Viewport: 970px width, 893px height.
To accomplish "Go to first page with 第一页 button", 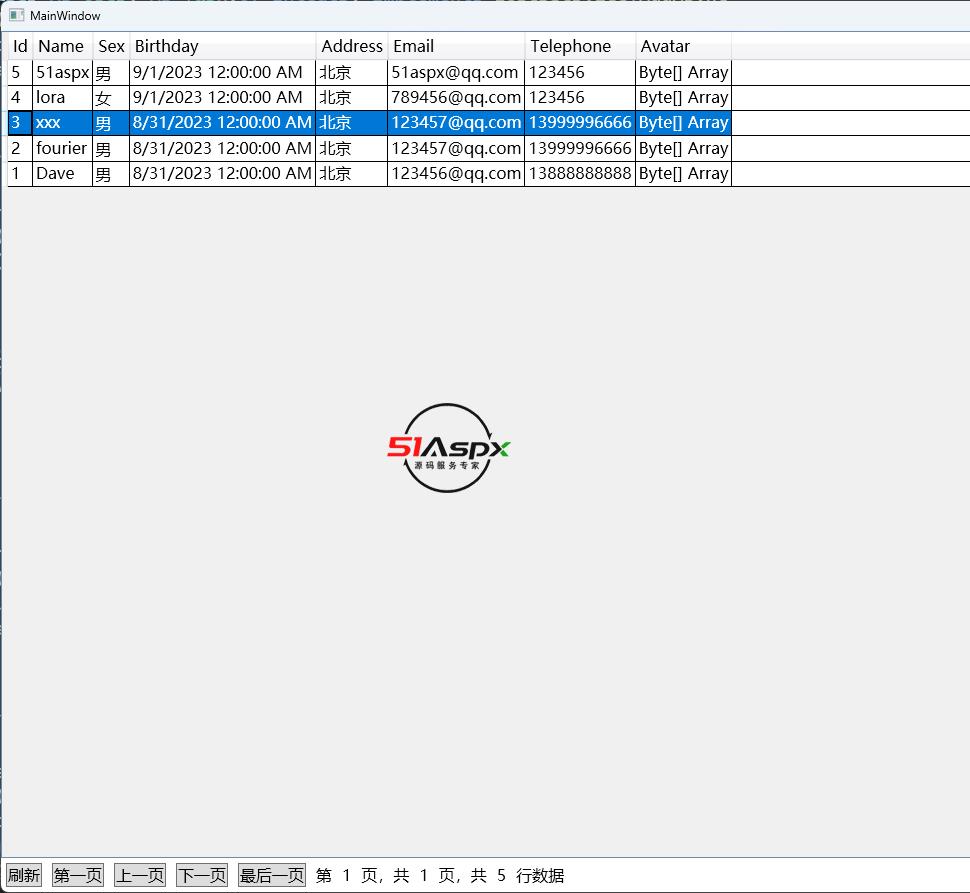I will coord(78,875).
